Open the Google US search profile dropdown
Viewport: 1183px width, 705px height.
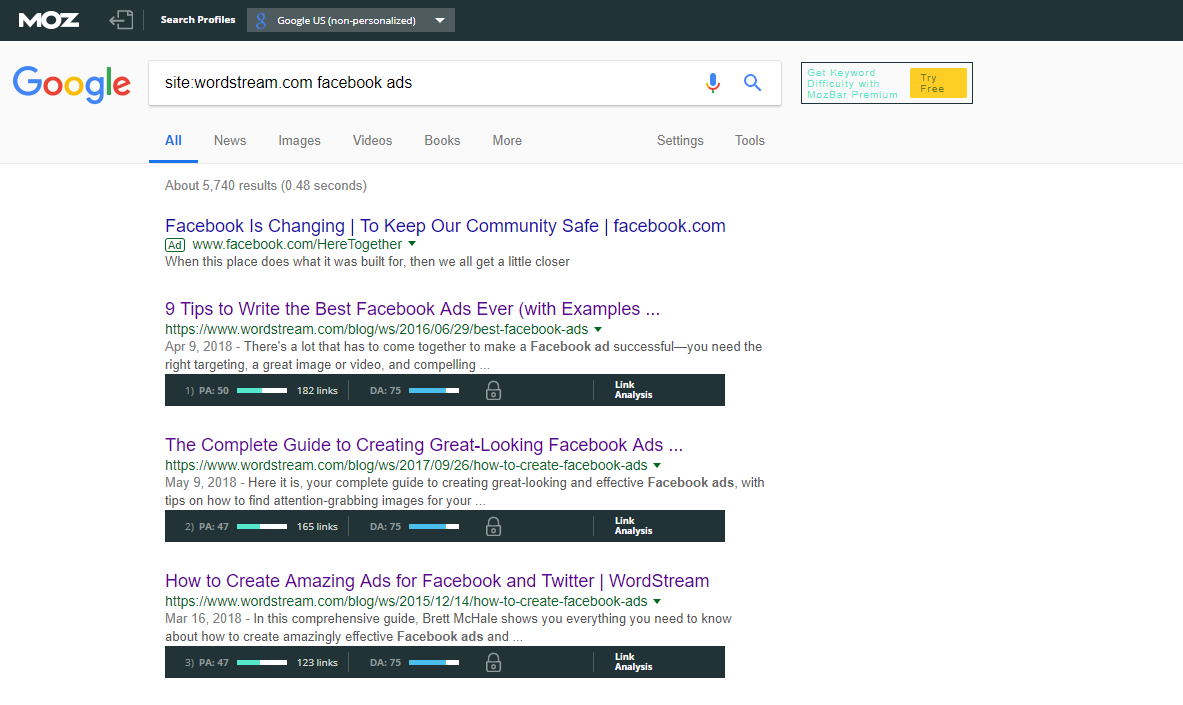pos(350,20)
